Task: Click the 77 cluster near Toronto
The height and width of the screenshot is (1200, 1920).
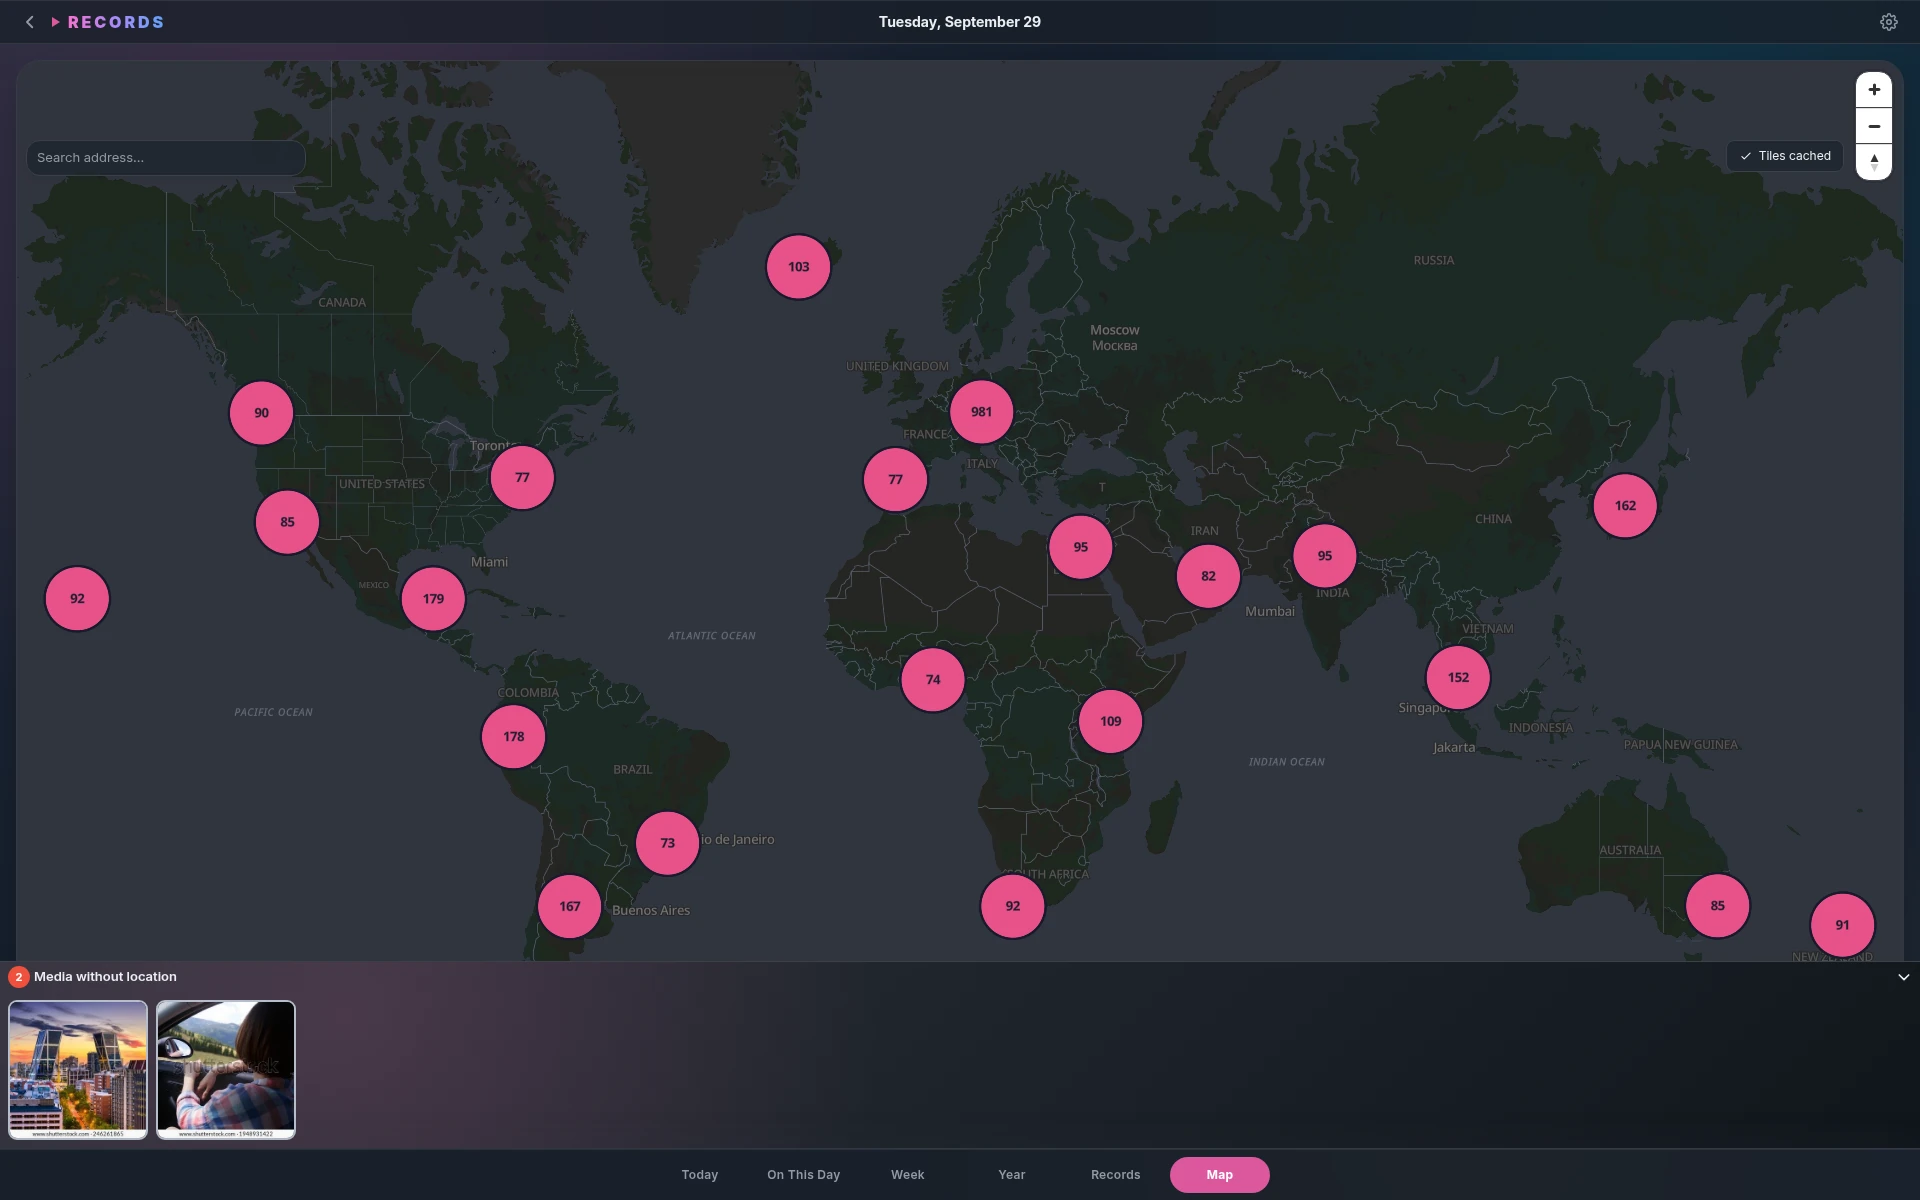Action: click(x=522, y=478)
